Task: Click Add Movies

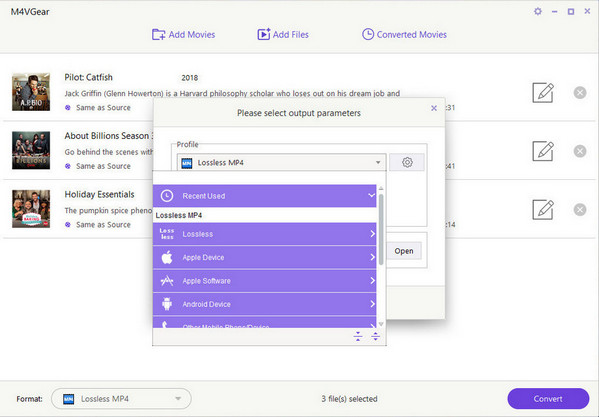Action: click(x=183, y=34)
